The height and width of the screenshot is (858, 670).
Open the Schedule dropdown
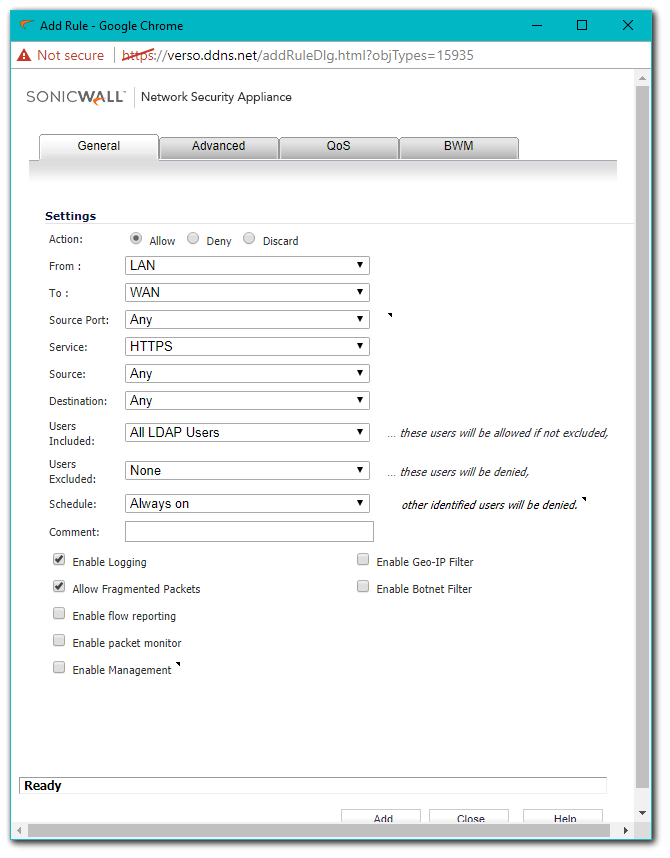247,504
